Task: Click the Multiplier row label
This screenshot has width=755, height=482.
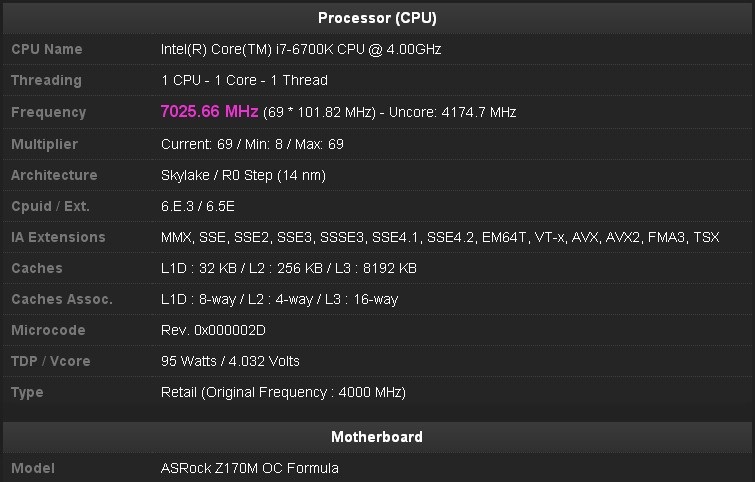Action: coord(44,144)
